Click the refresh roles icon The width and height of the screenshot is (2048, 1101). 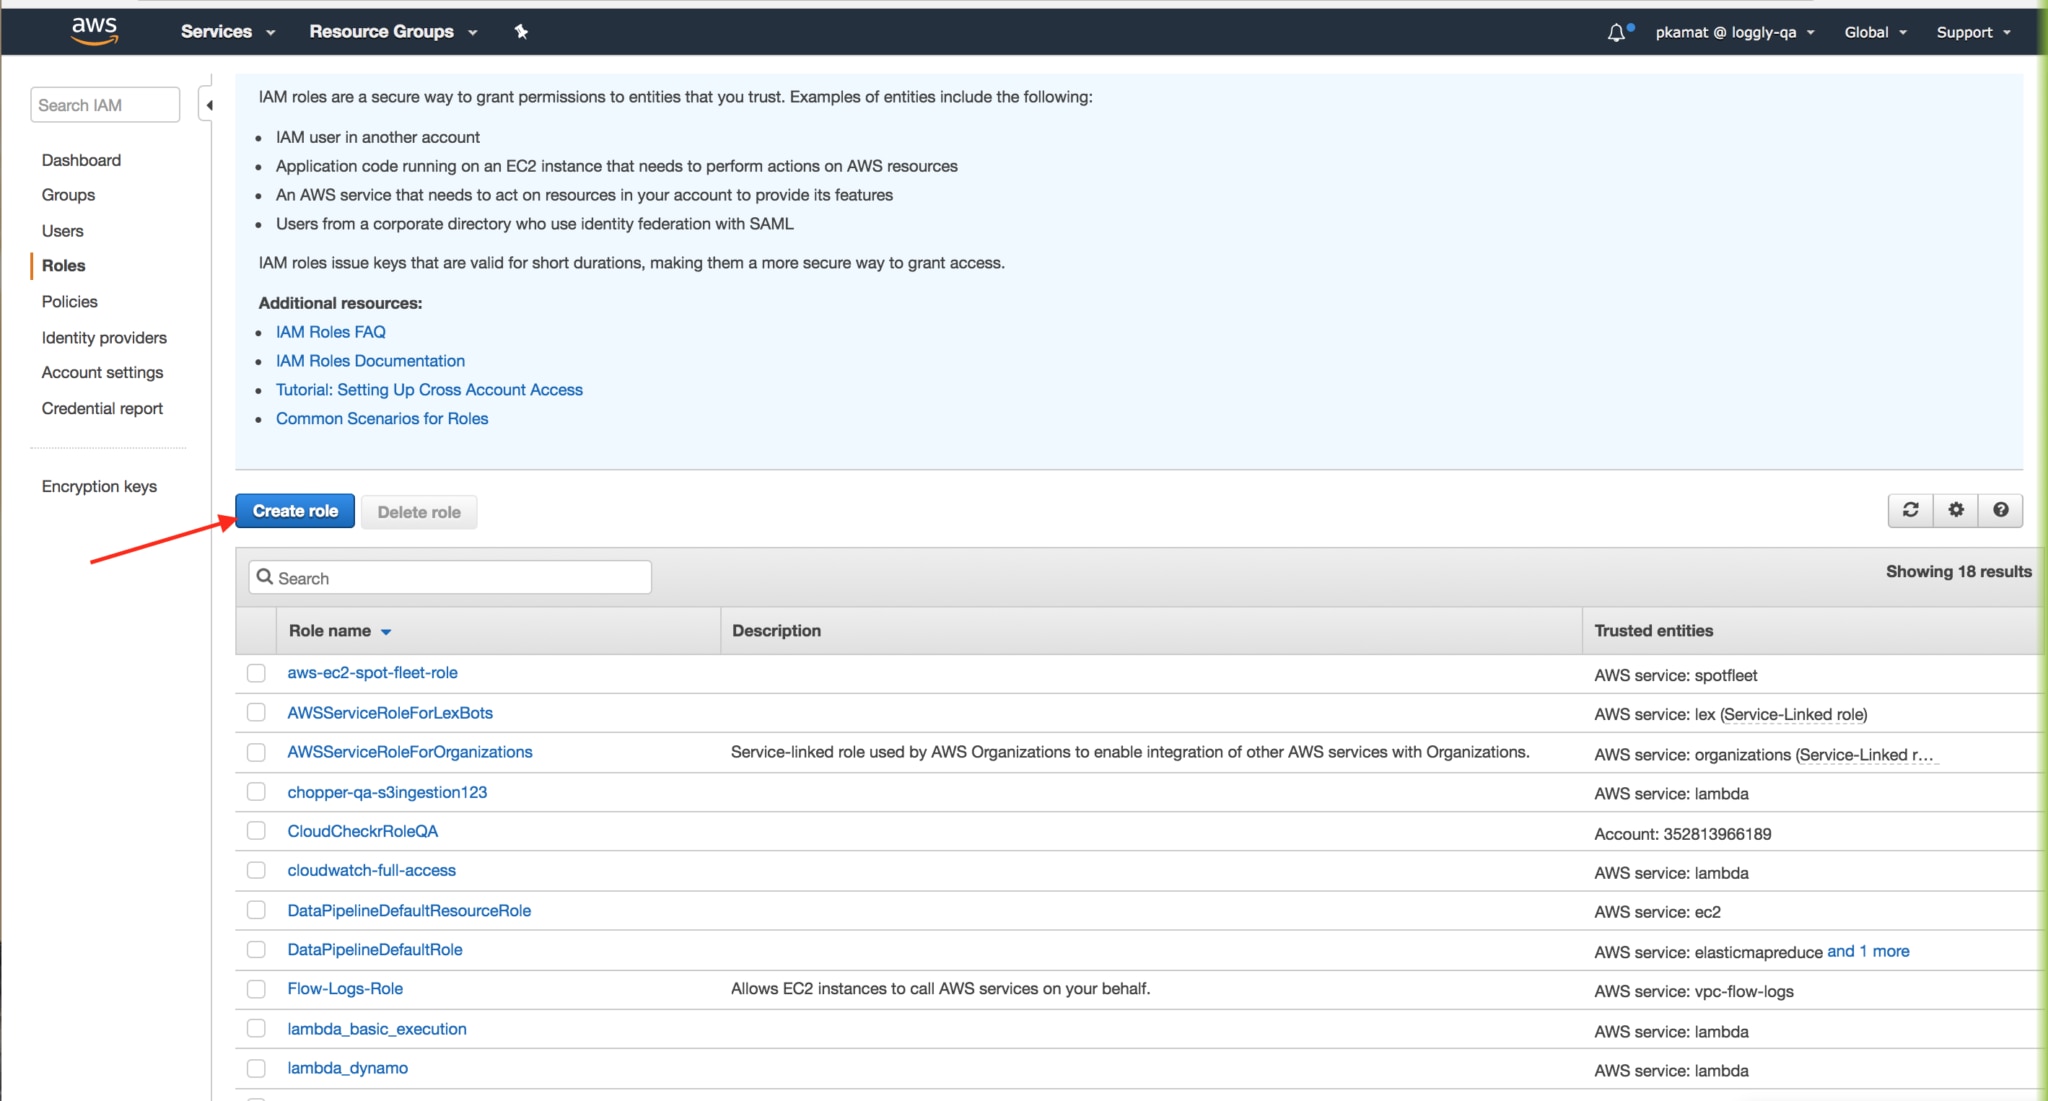pos(1910,510)
